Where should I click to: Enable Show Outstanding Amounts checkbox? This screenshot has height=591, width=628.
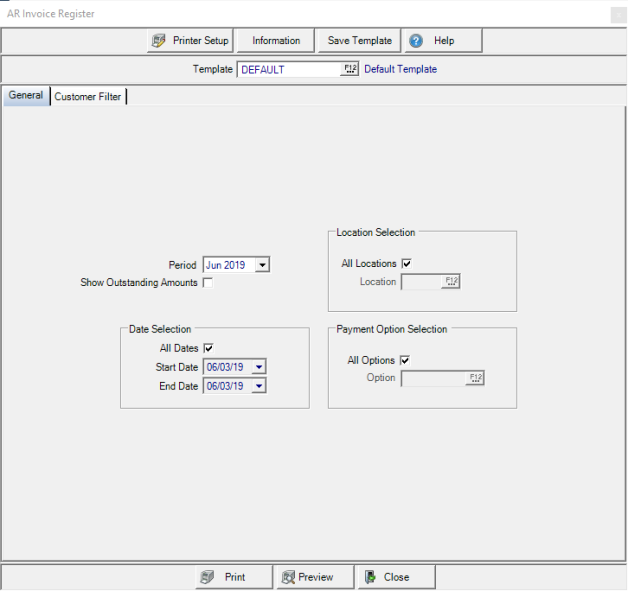tap(208, 283)
